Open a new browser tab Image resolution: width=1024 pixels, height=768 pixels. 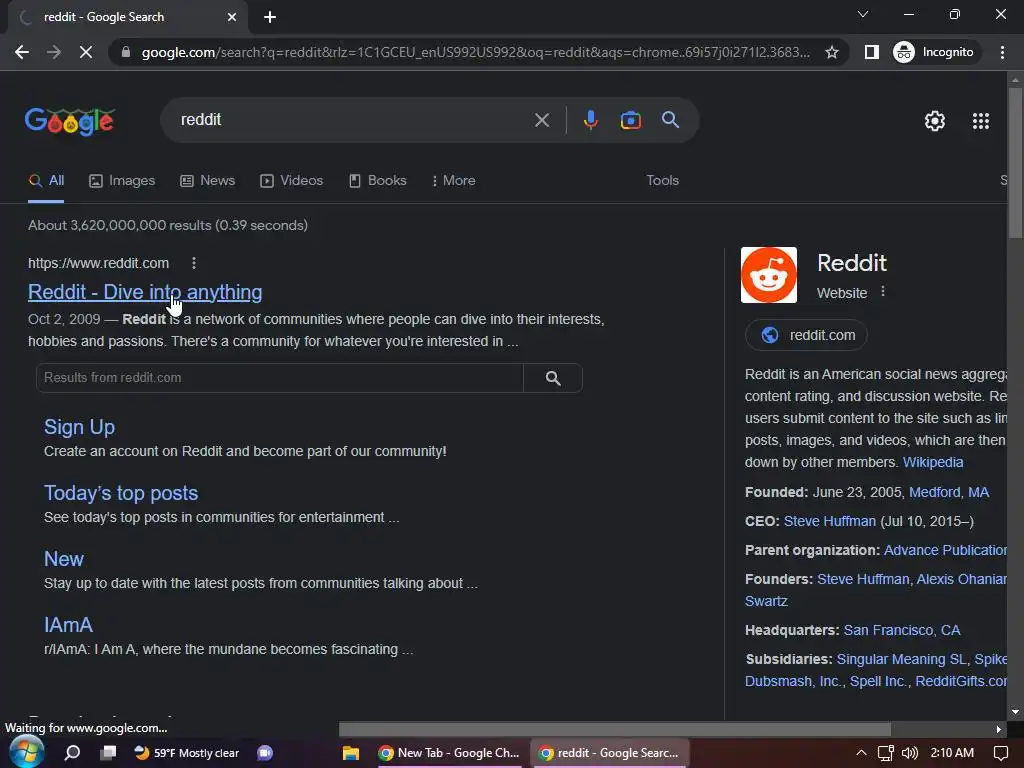270,17
